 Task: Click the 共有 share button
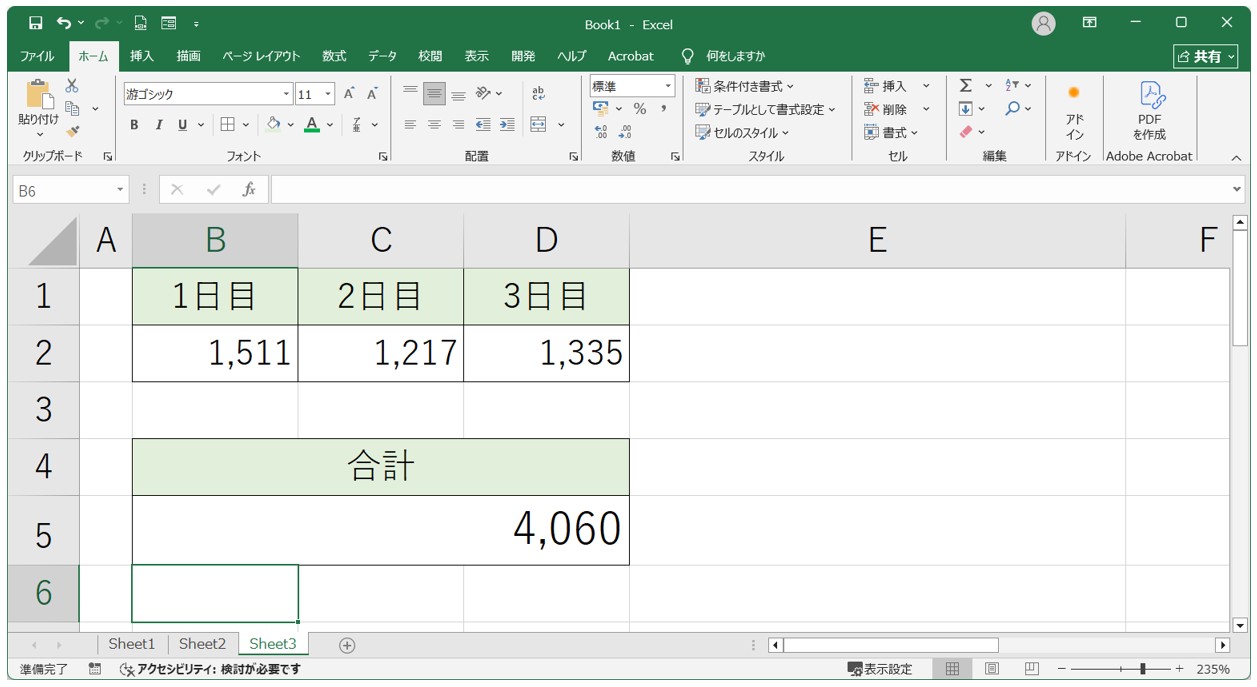(x=1205, y=56)
